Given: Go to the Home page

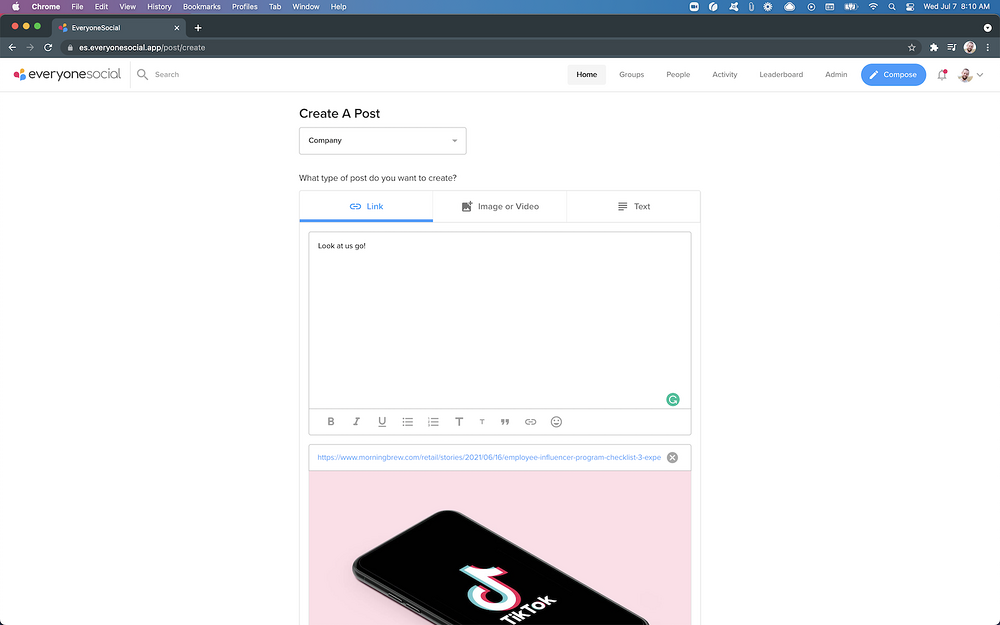Looking at the screenshot, I should point(587,75).
